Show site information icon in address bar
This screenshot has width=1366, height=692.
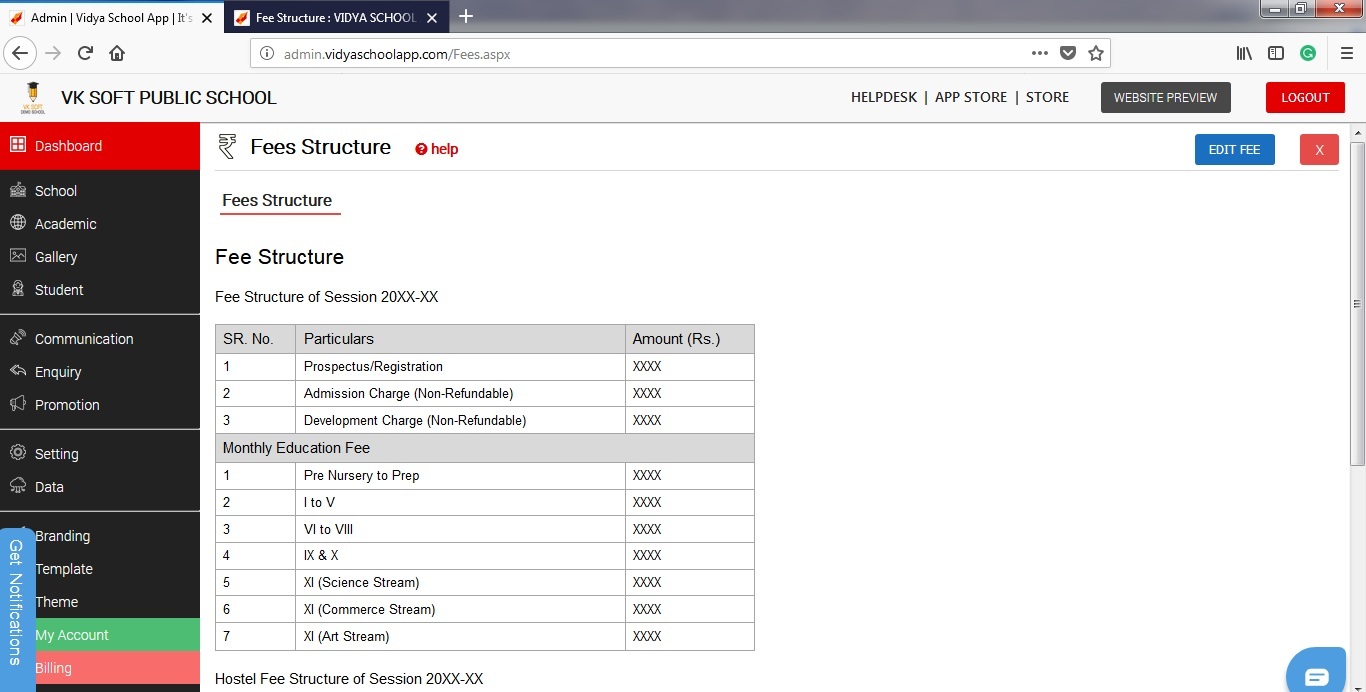266,54
